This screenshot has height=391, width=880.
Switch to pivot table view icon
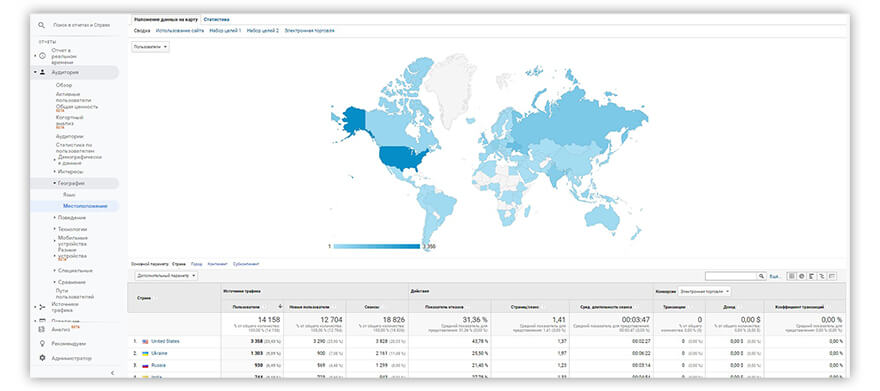832,276
